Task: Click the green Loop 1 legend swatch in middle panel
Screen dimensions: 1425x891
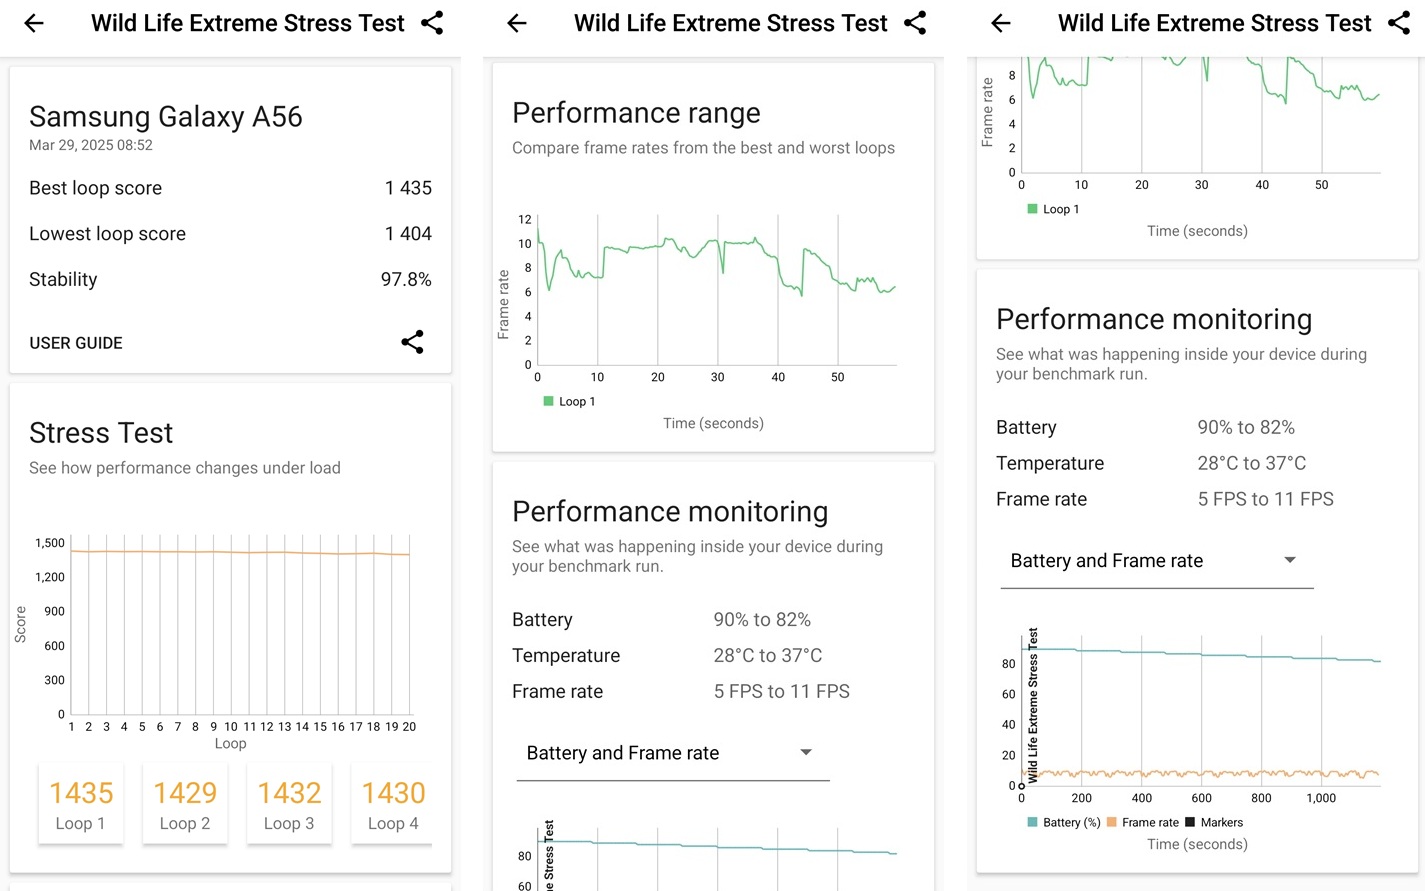Action: click(x=548, y=401)
